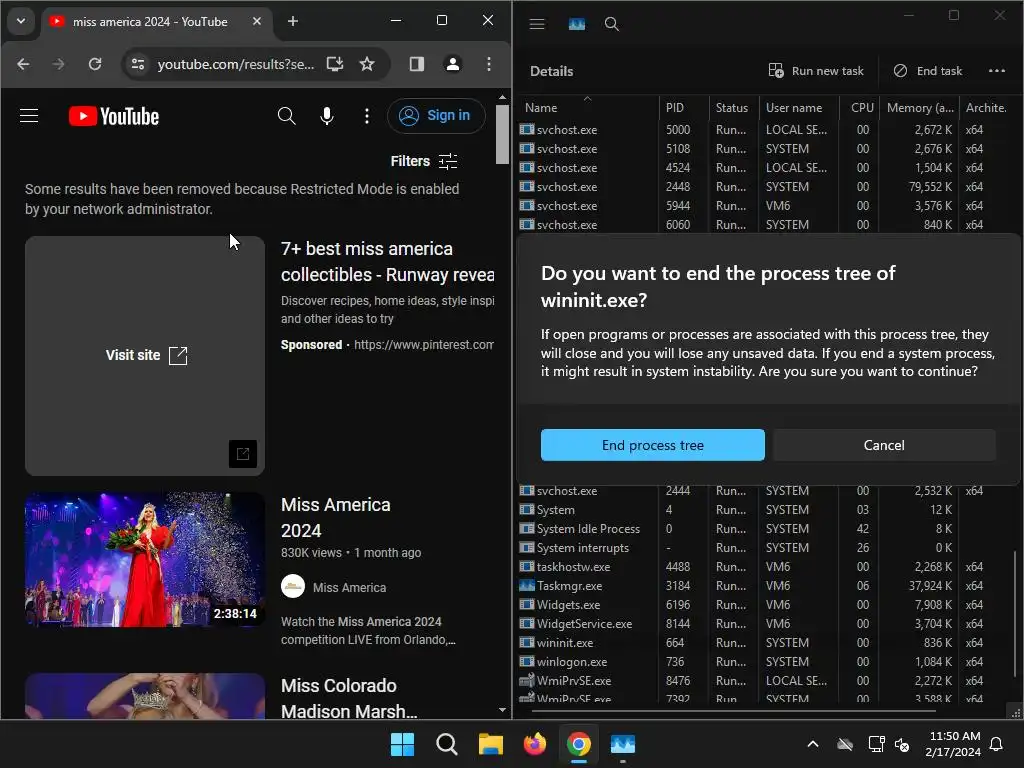The height and width of the screenshot is (768, 1024).
Task: Open YouTube search Filters
Action: 424,161
